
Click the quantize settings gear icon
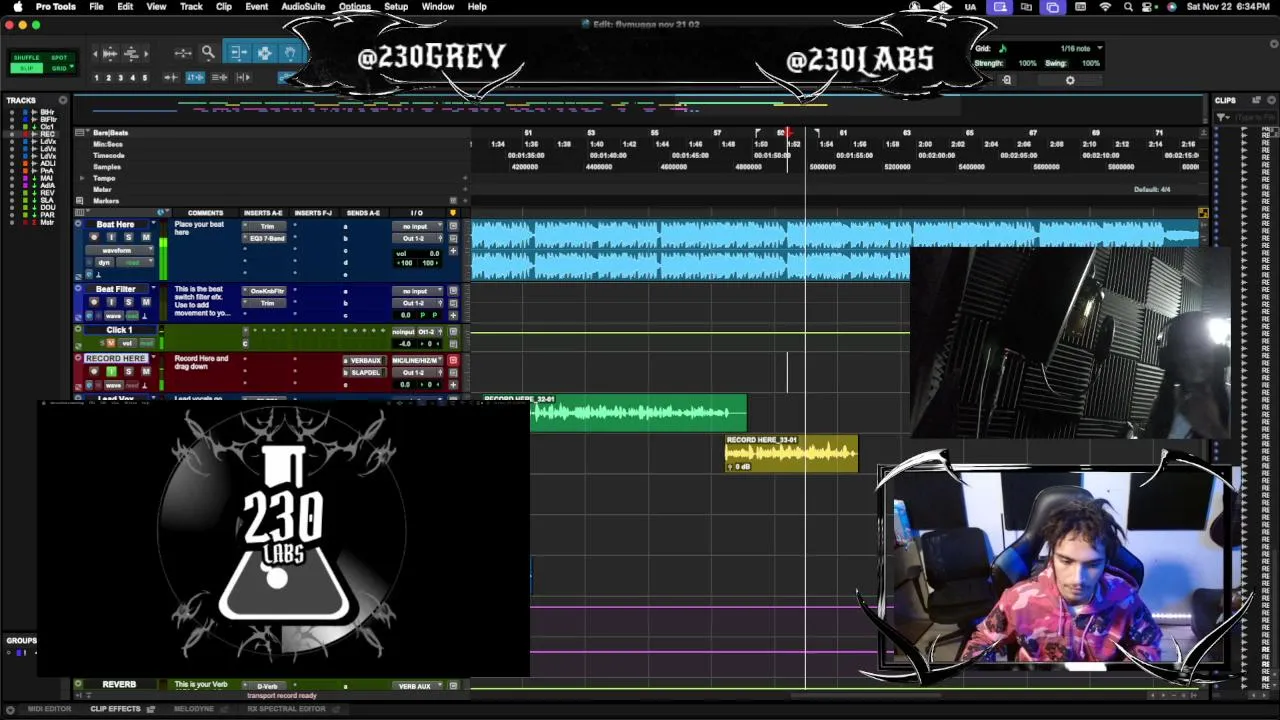click(1070, 80)
